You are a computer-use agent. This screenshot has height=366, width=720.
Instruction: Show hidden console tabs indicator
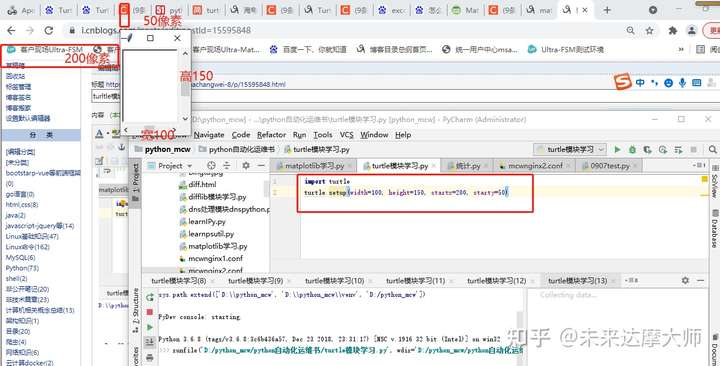[x=631, y=280]
